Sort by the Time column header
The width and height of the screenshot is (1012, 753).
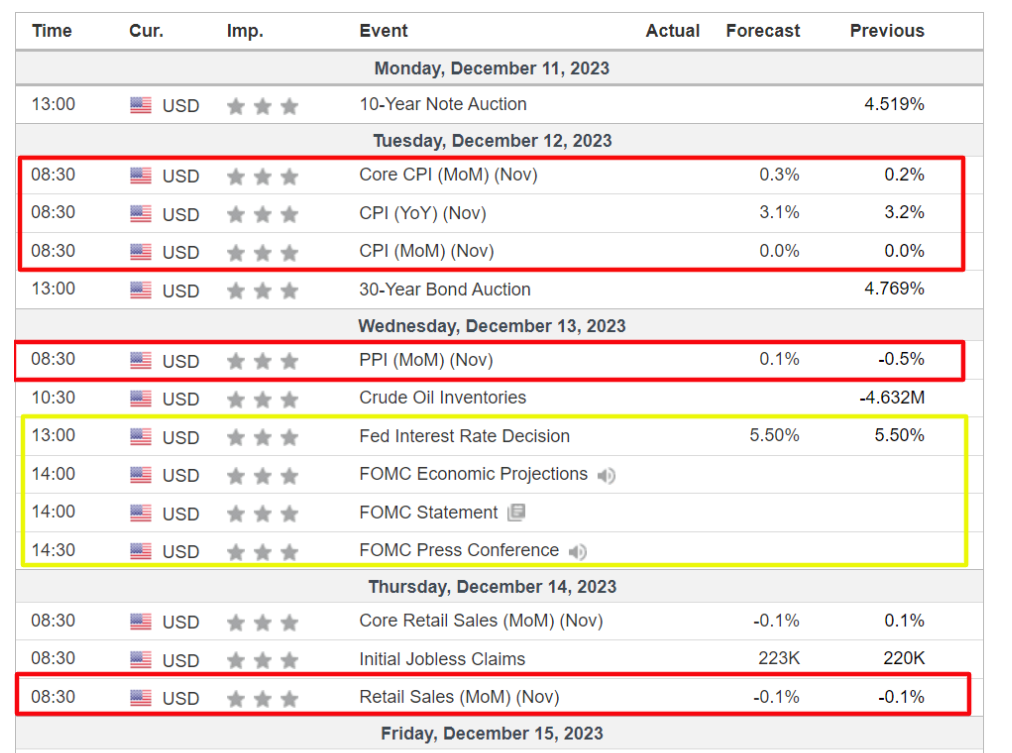(x=52, y=31)
